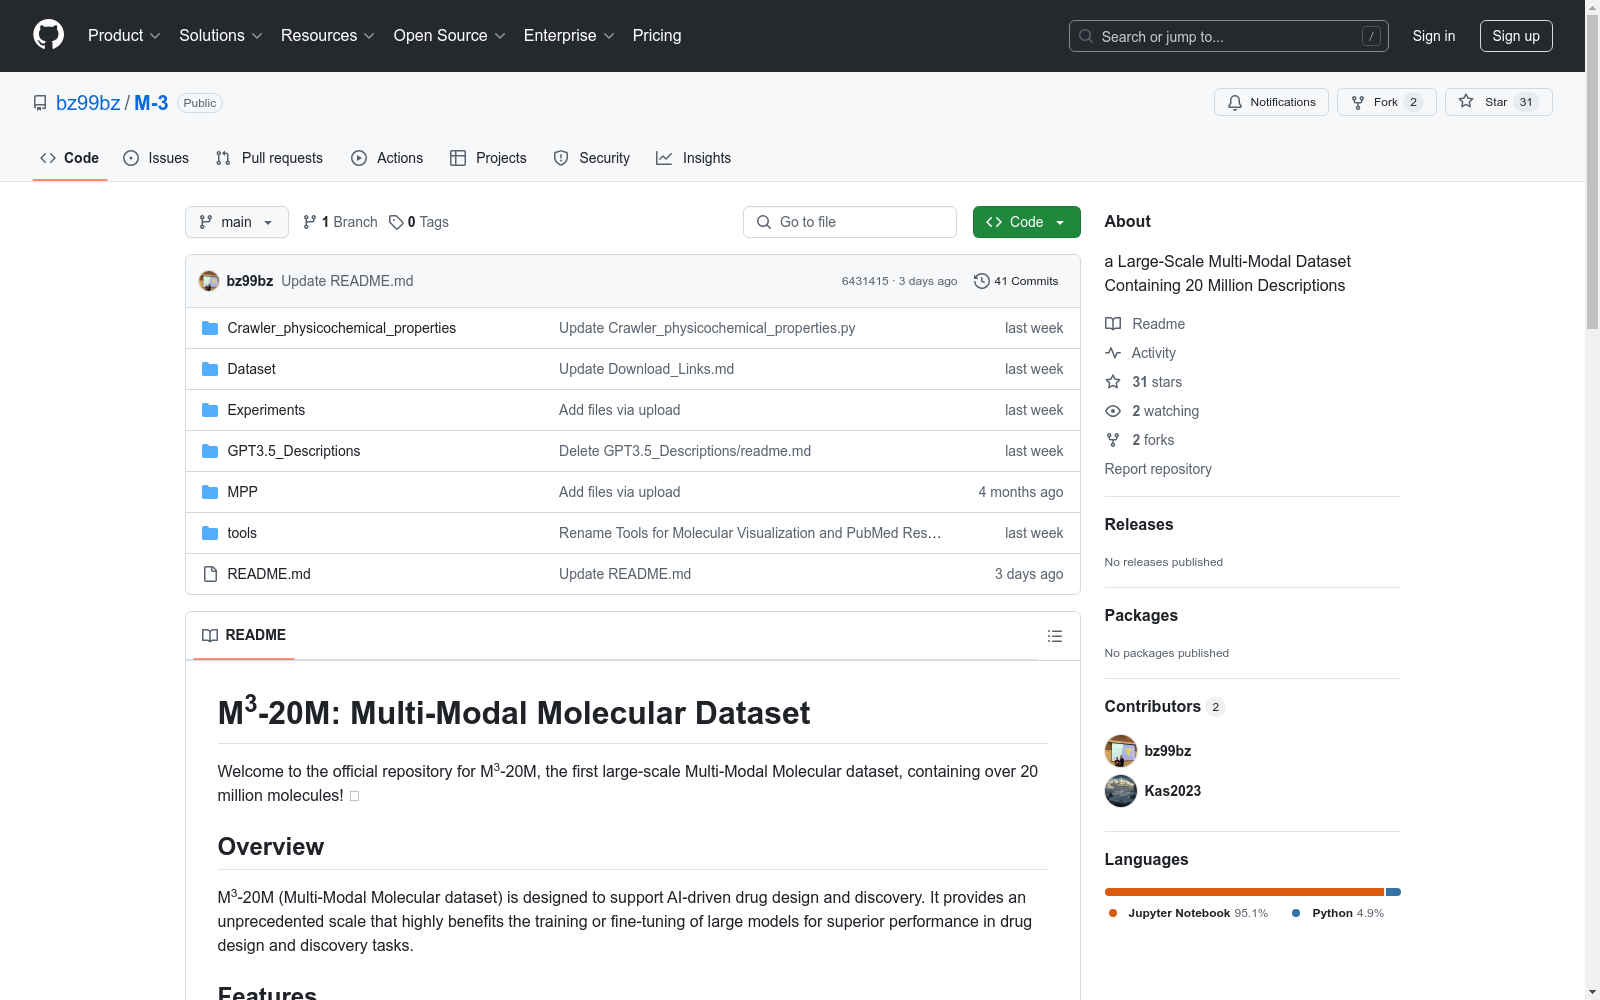Expand the Solutions menu

pyautogui.click(x=220, y=35)
